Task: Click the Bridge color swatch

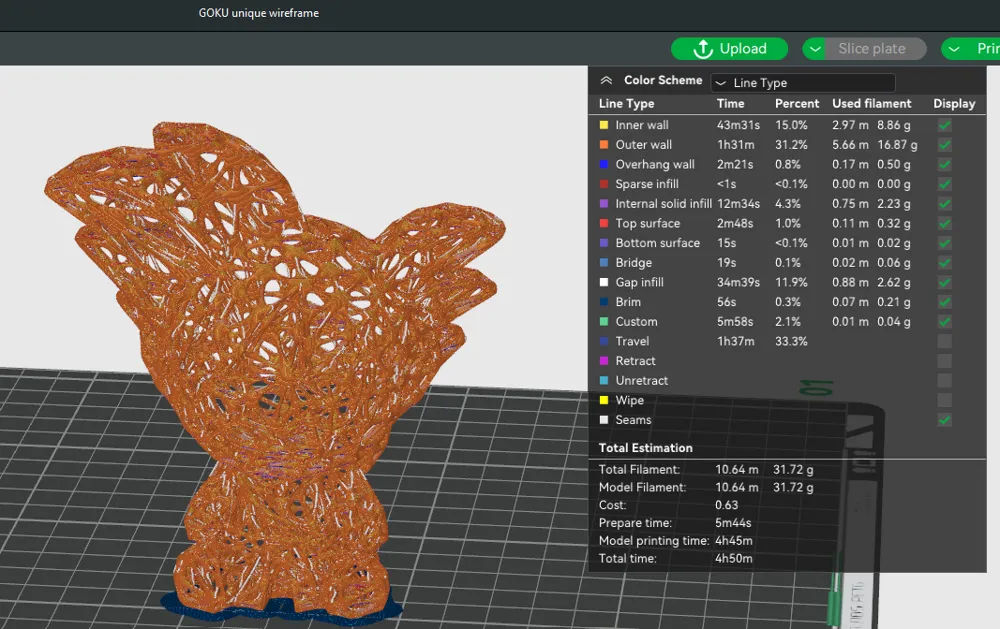Action: (604, 263)
